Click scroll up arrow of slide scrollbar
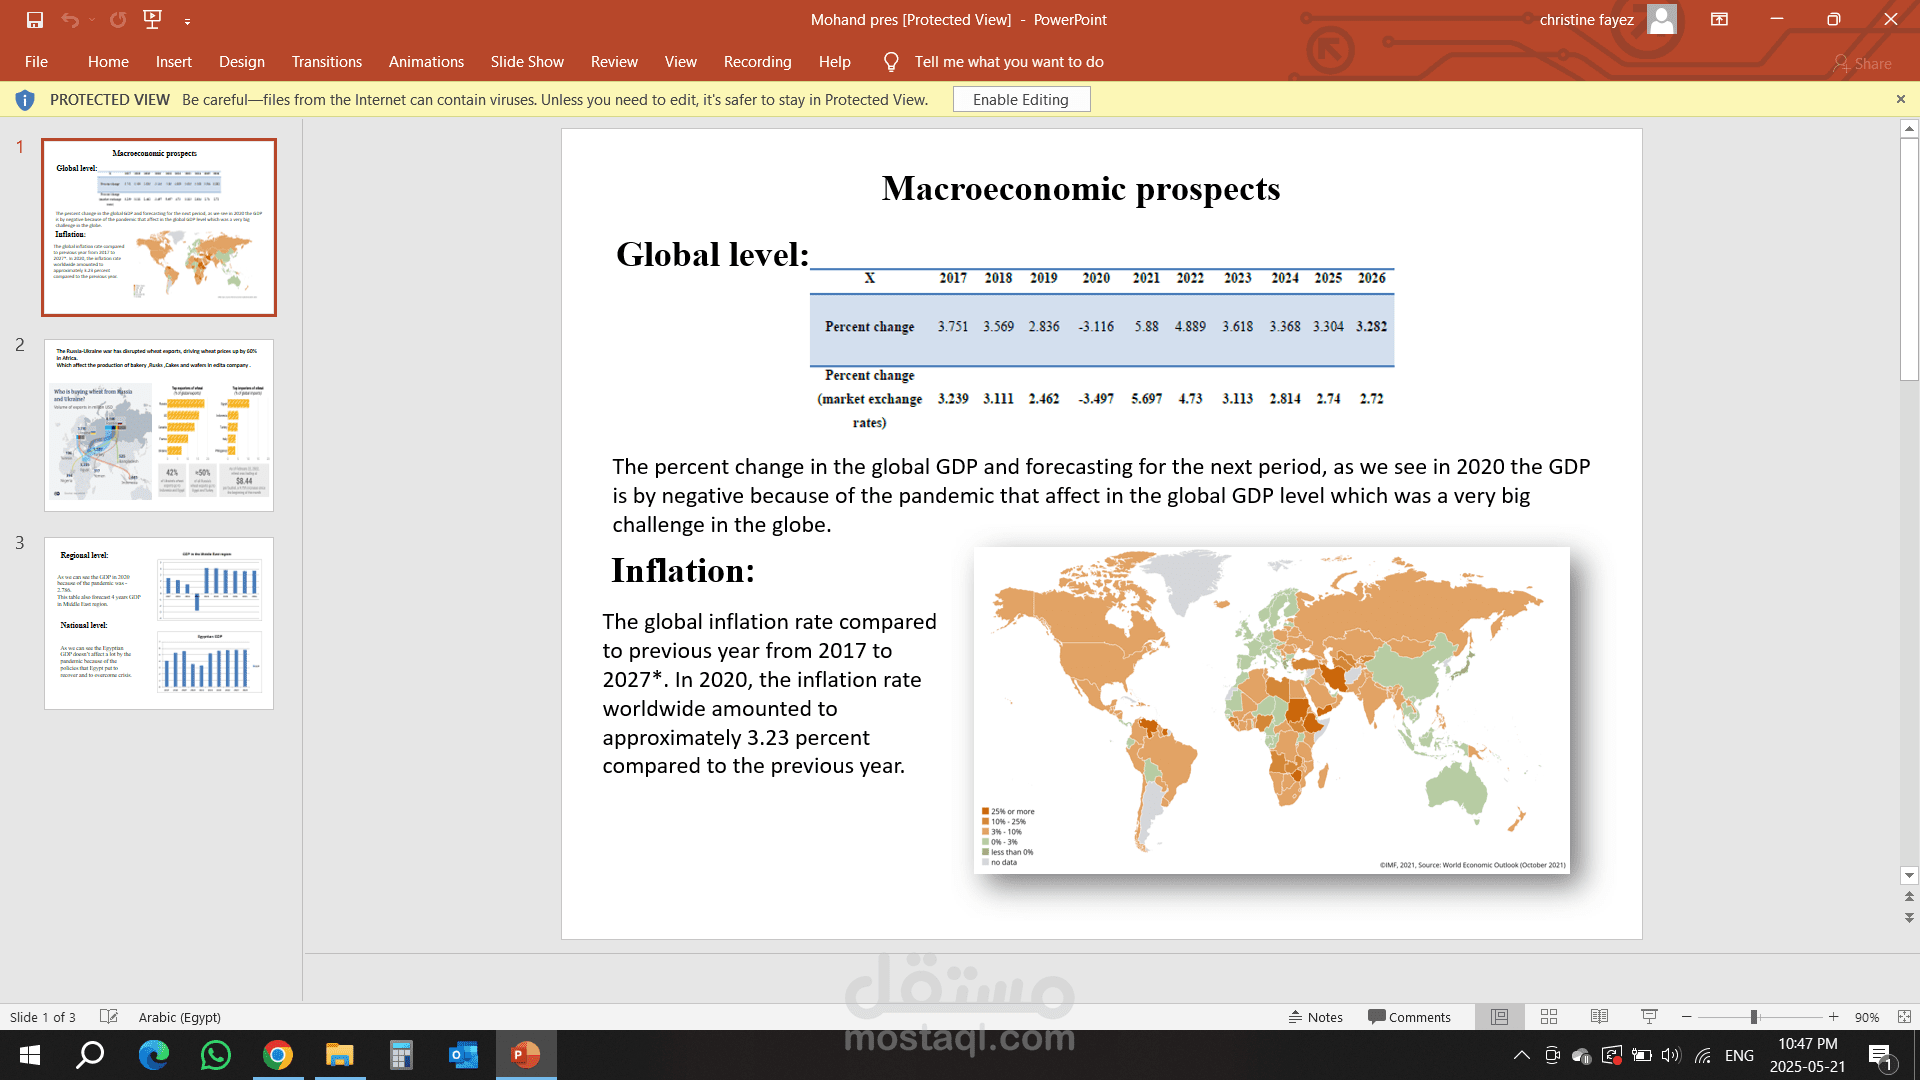Screen dimensions: 1920x1080 pyautogui.click(x=1909, y=128)
